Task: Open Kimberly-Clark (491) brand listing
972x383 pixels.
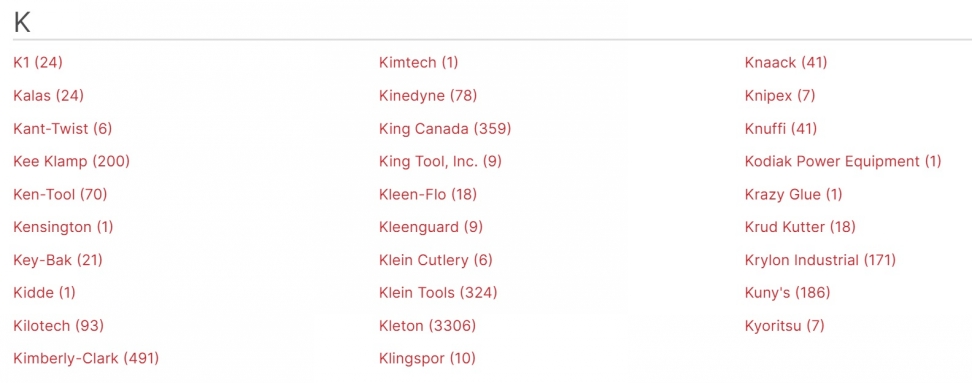Action: (86, 358)
